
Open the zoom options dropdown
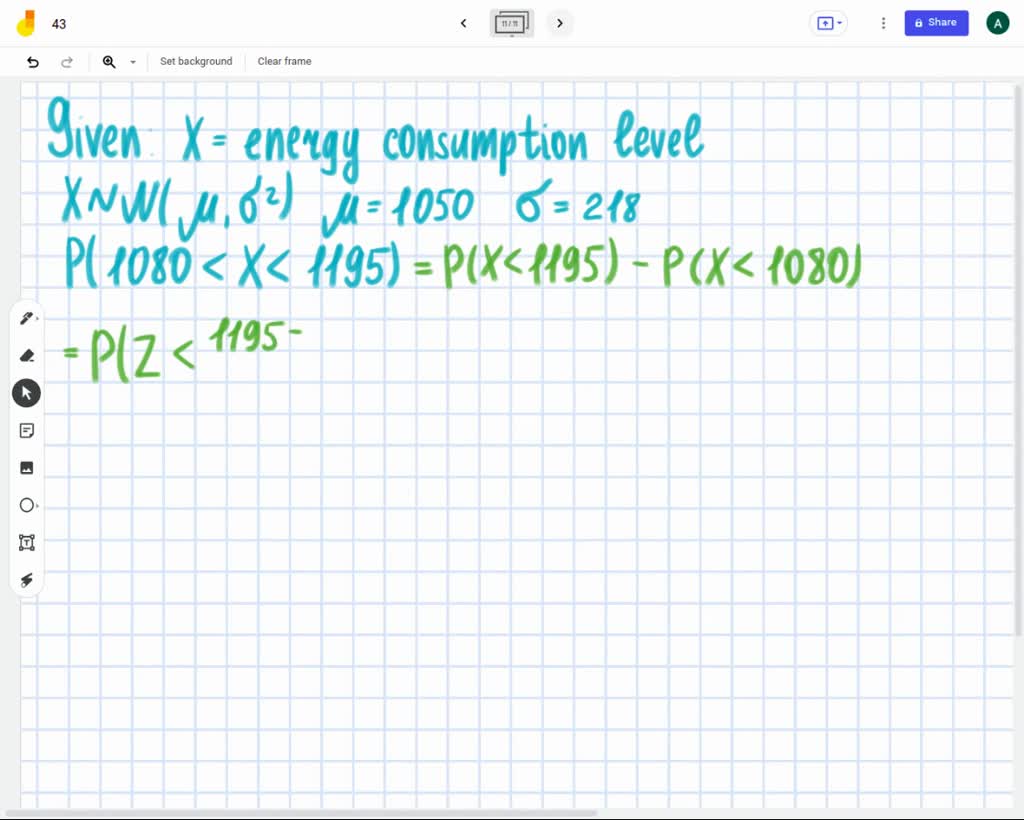(x=133, y=61)
